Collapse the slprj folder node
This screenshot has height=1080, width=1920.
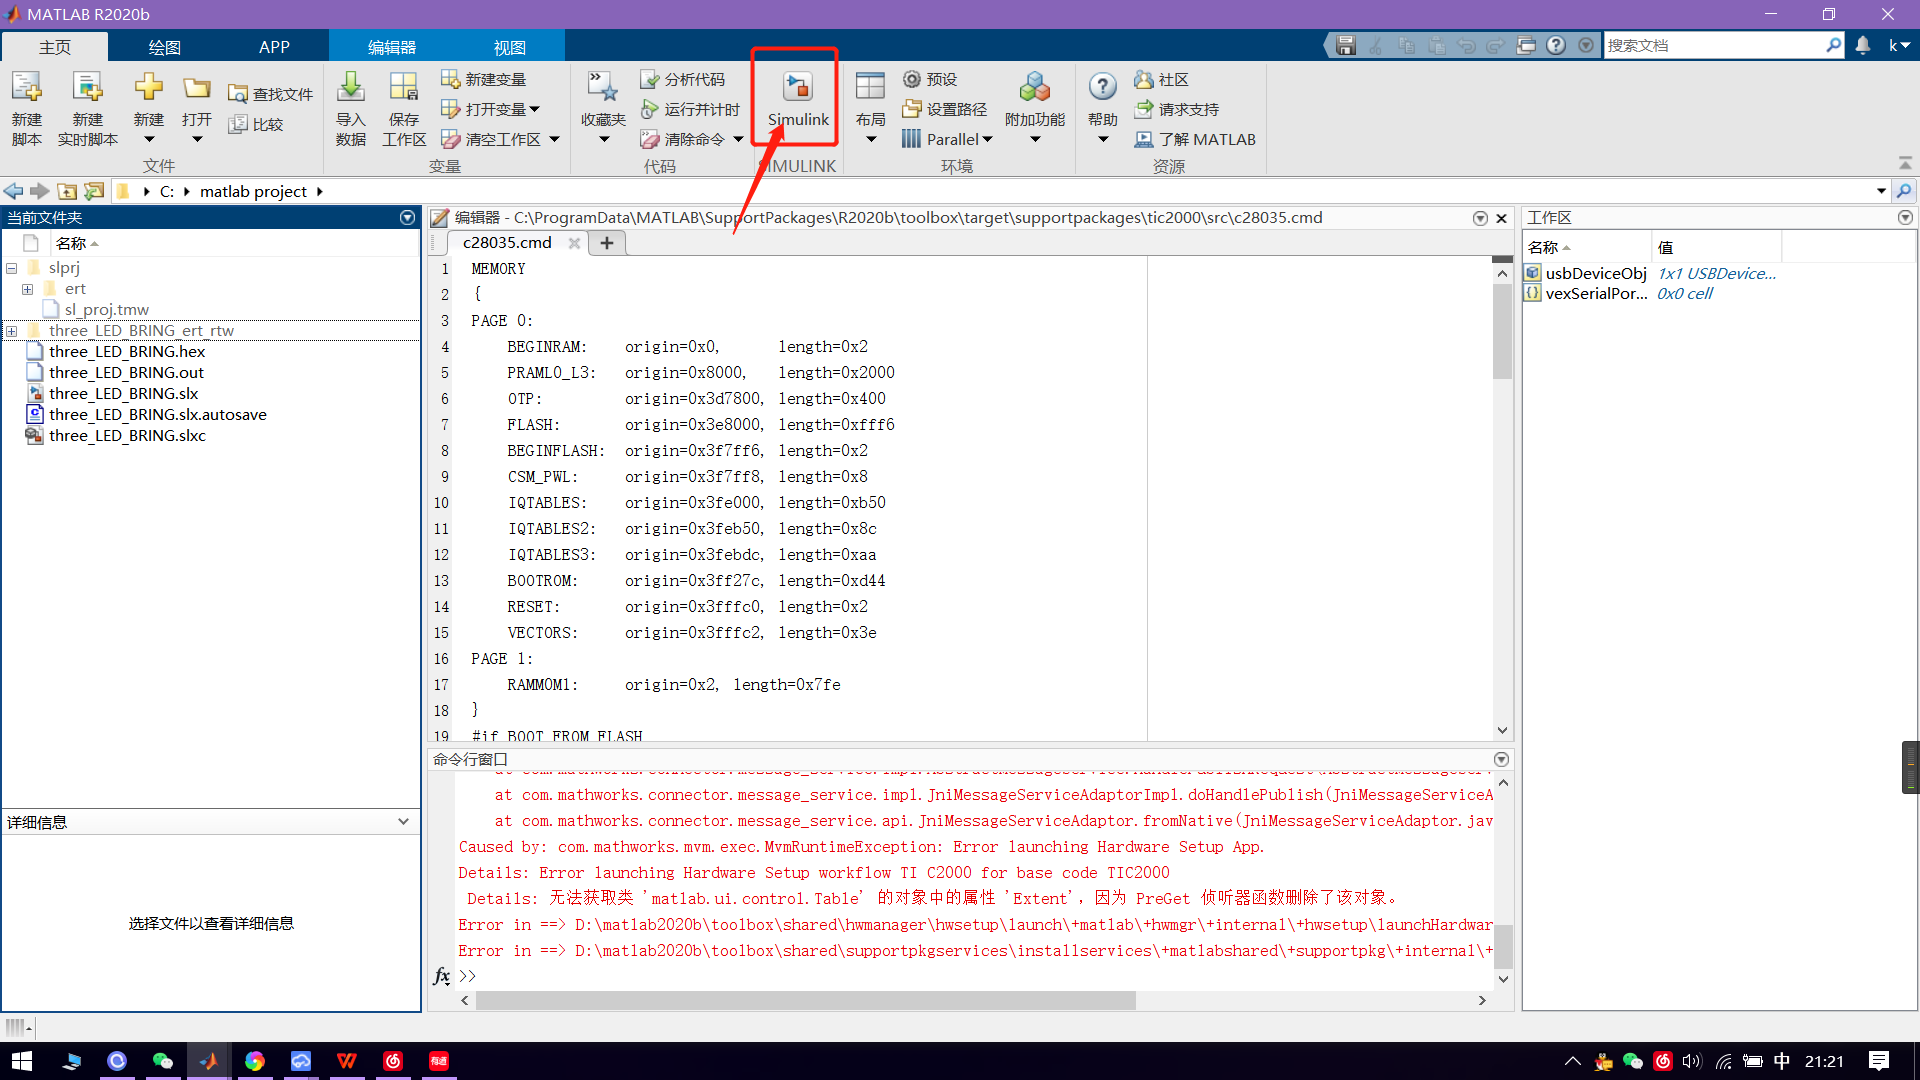pos(12,268)
